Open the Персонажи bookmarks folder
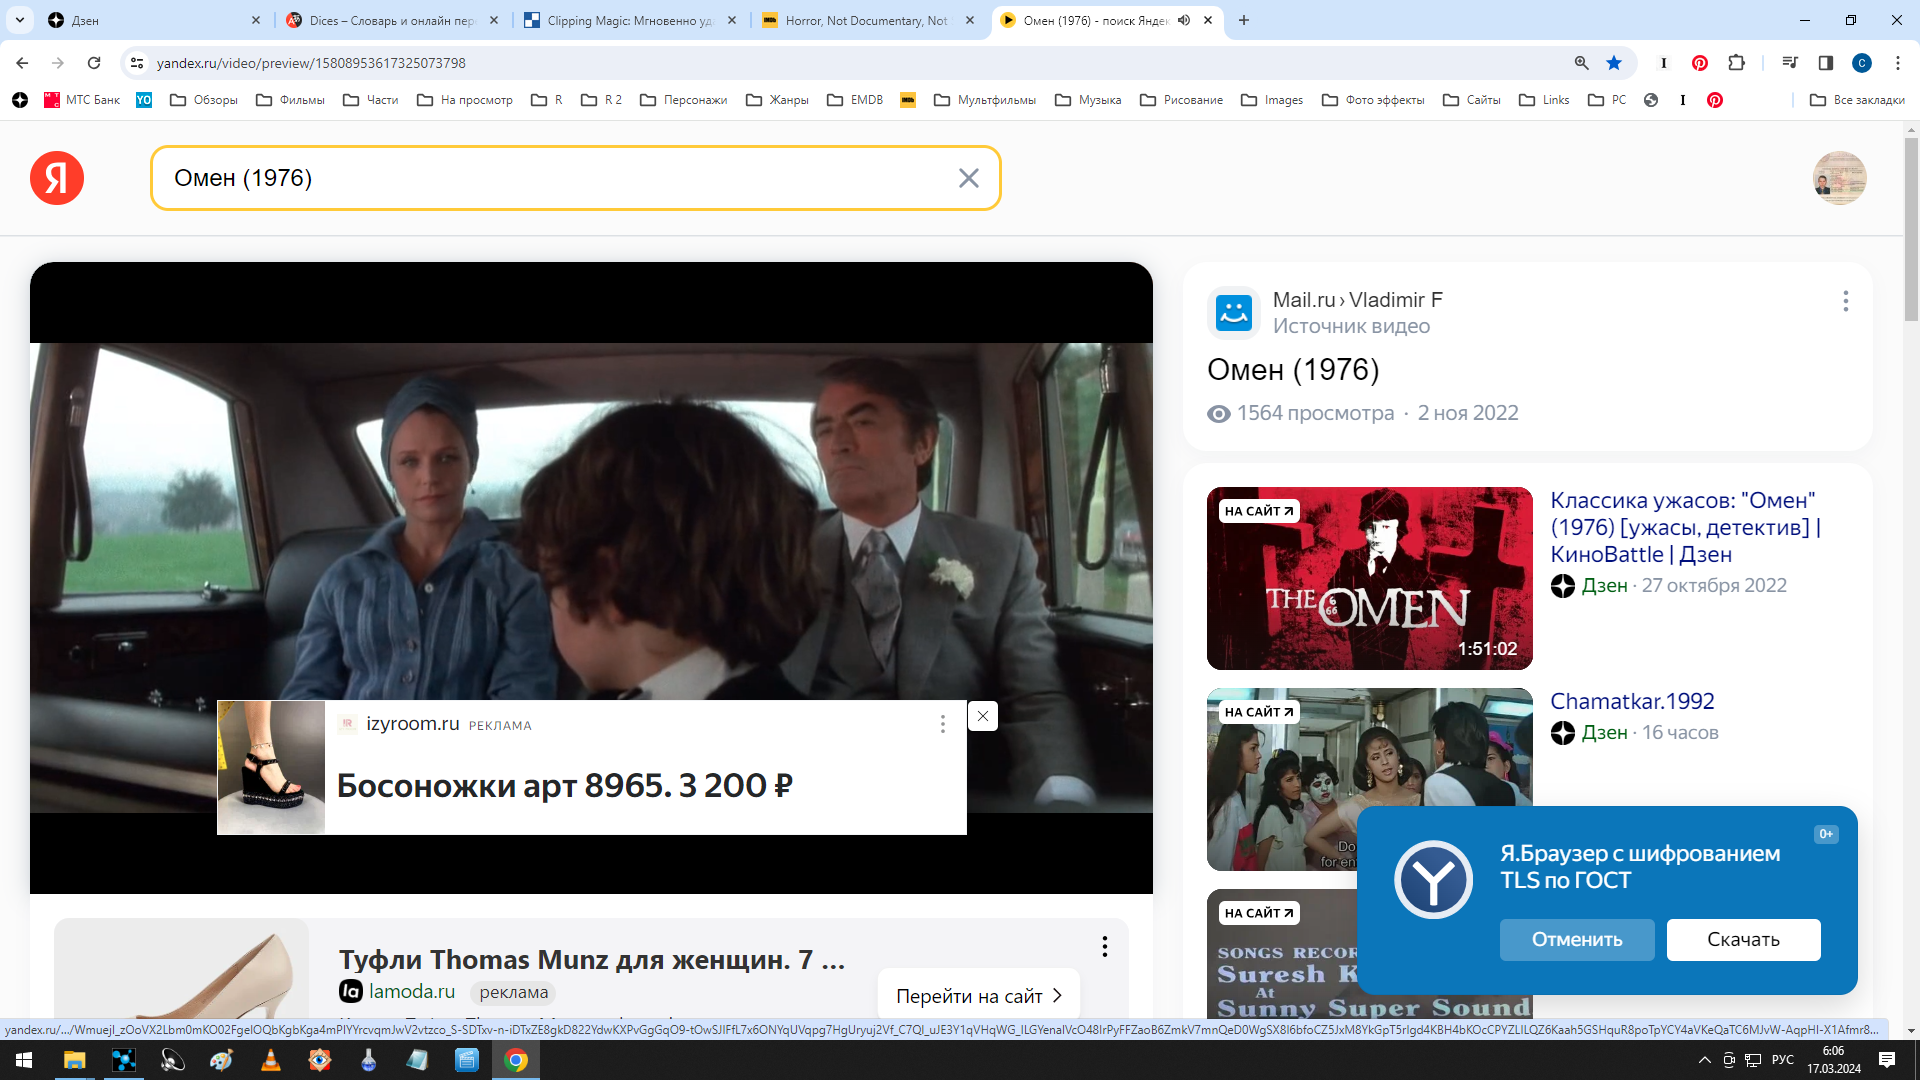The width and height of the screenshot is (1920, 1080). pos(684,100)
